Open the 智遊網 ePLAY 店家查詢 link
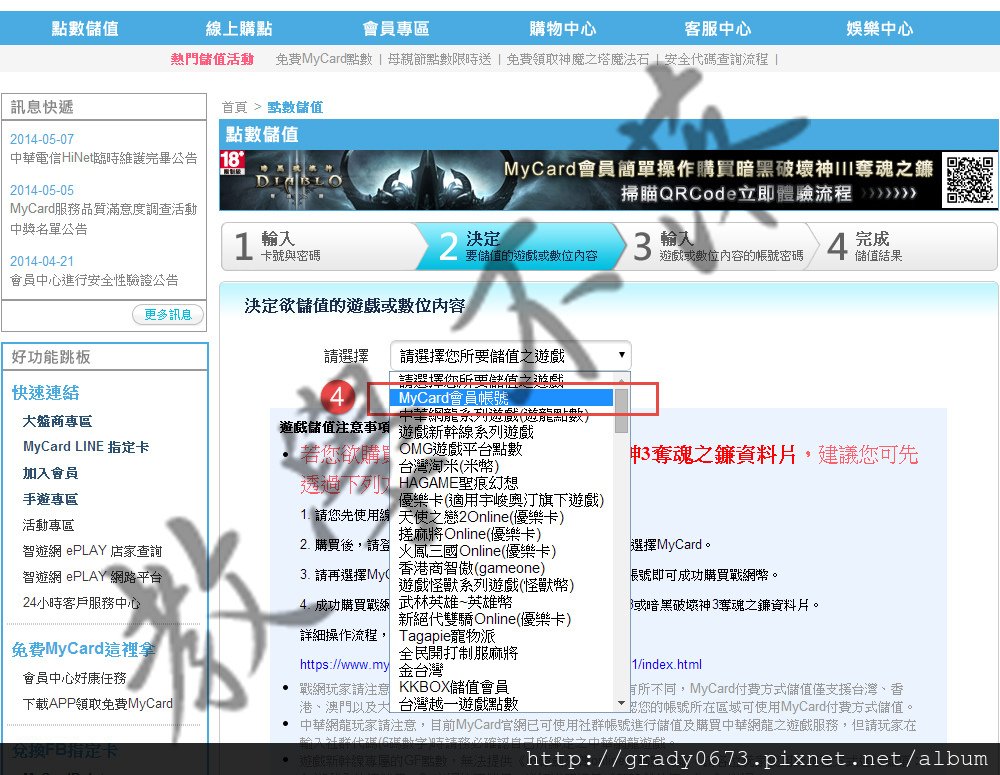Viewport: 1000px width, 775px height. [x=92, y=551]
